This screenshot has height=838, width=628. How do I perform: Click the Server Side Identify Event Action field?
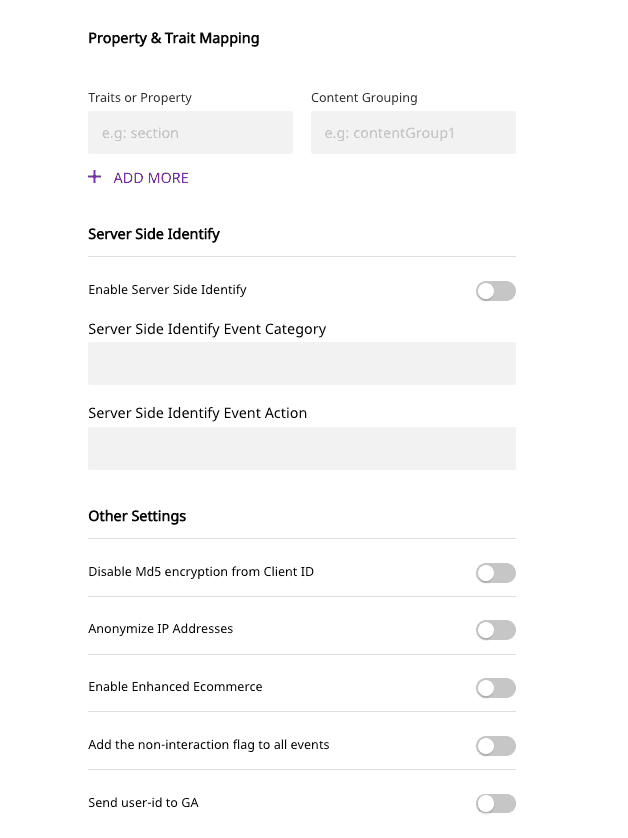302,448
